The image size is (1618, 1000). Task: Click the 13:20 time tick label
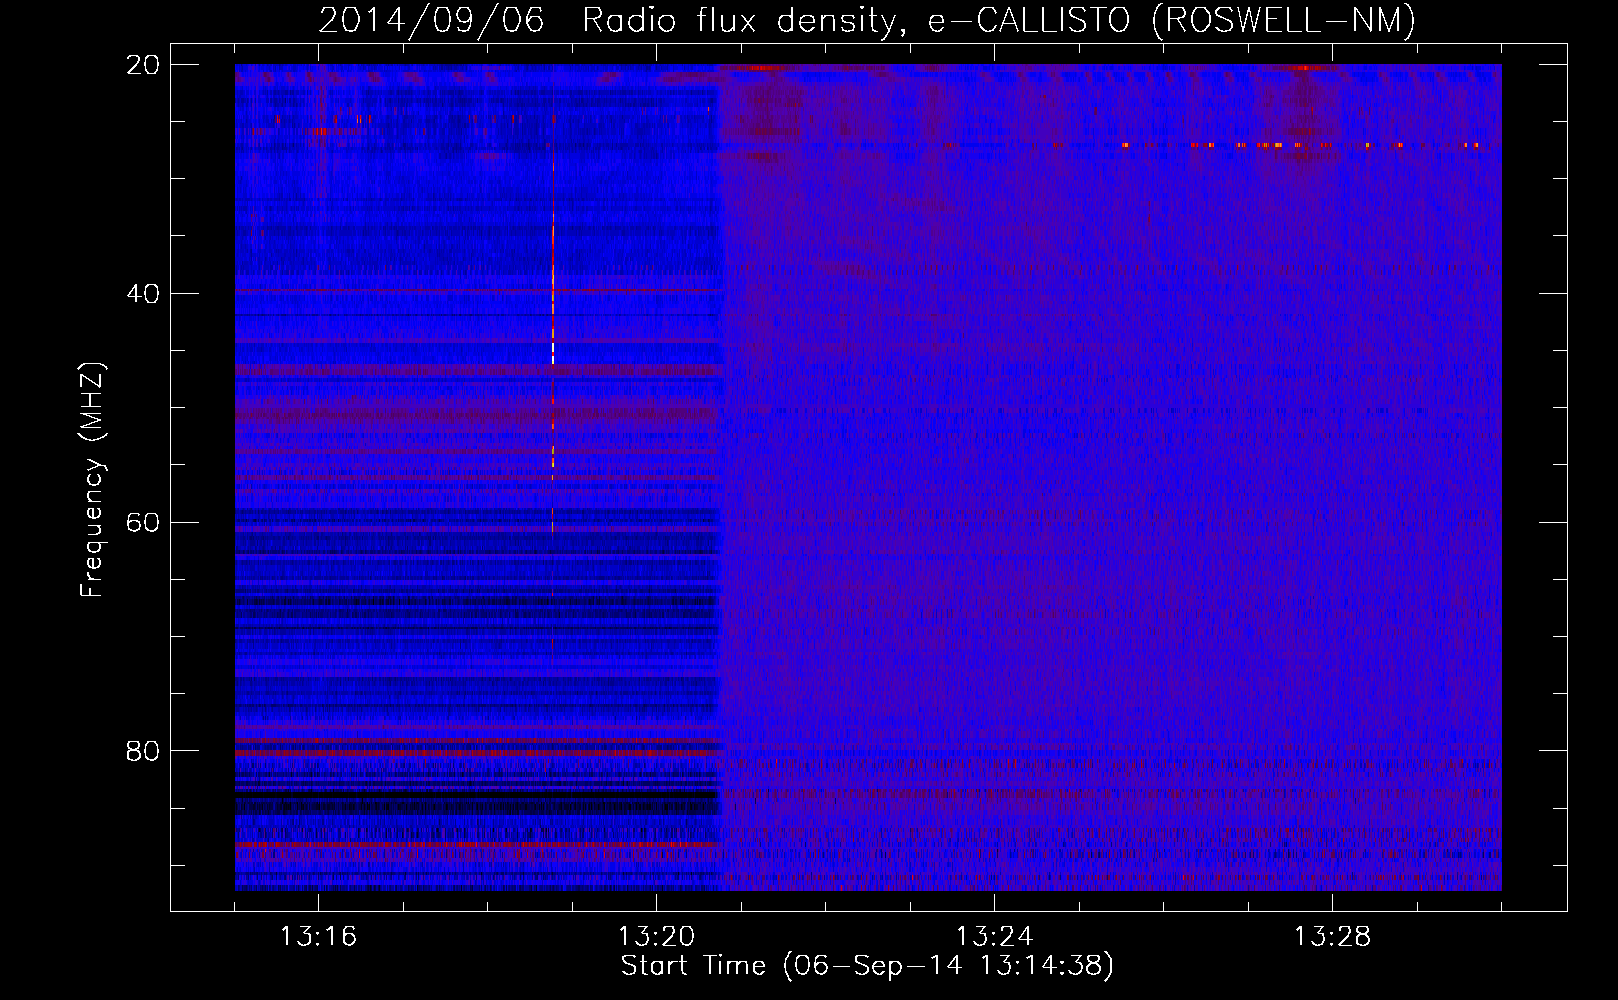656,936
